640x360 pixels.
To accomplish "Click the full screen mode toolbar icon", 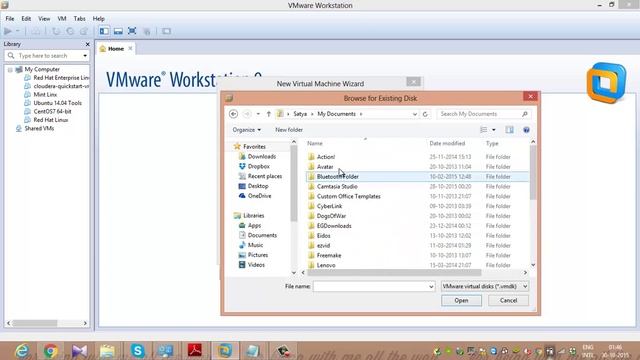I will pos(132,31).
